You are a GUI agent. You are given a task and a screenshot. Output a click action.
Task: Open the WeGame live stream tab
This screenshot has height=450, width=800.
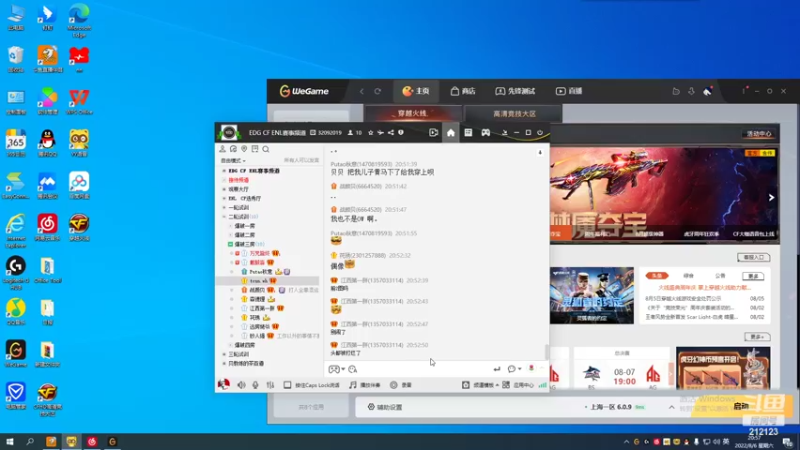point(569,91)
